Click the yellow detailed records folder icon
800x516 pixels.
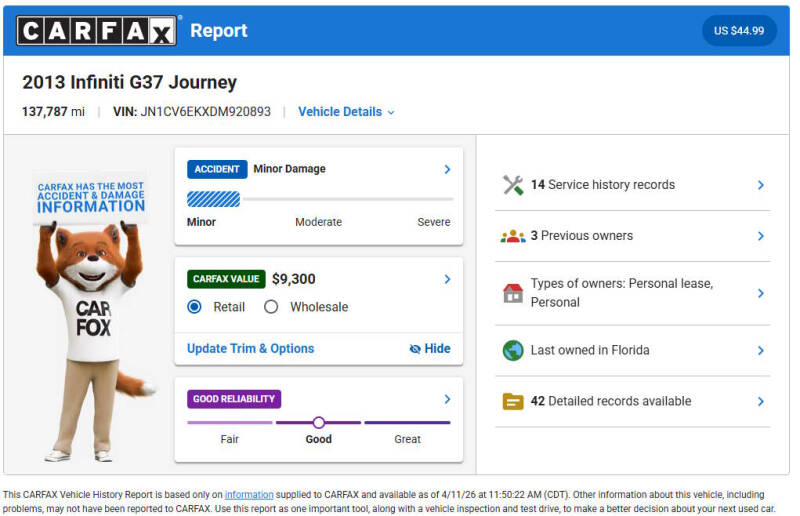[513, 401]
